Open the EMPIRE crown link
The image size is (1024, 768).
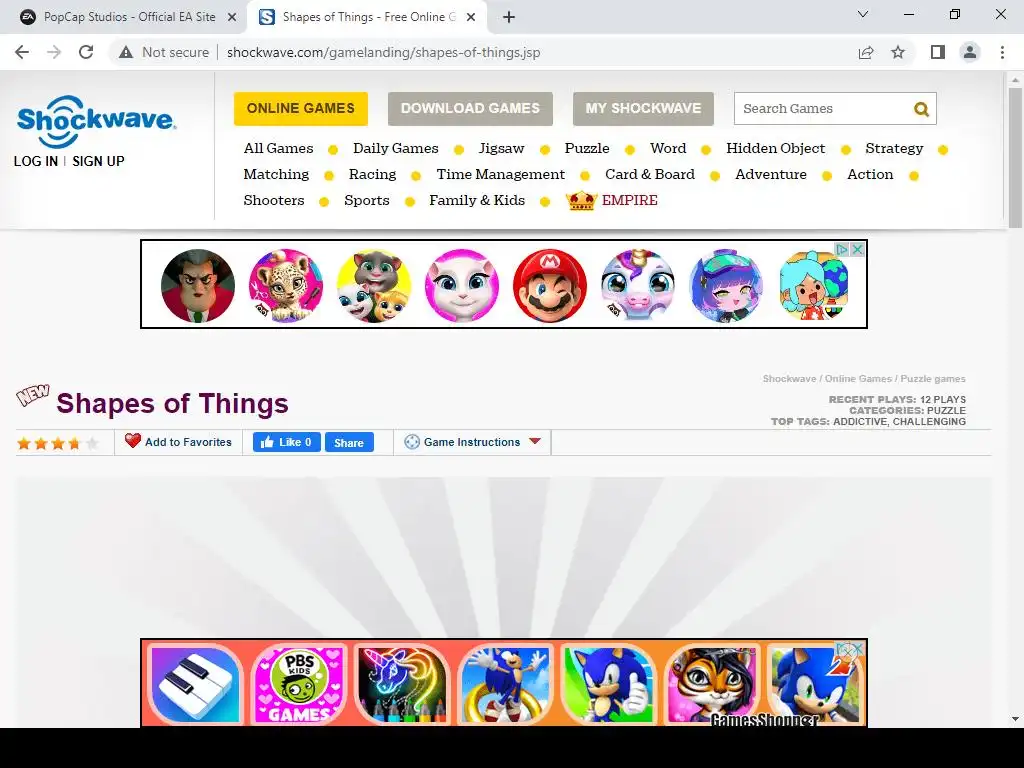pyautogui.click(x=613, y=200)
